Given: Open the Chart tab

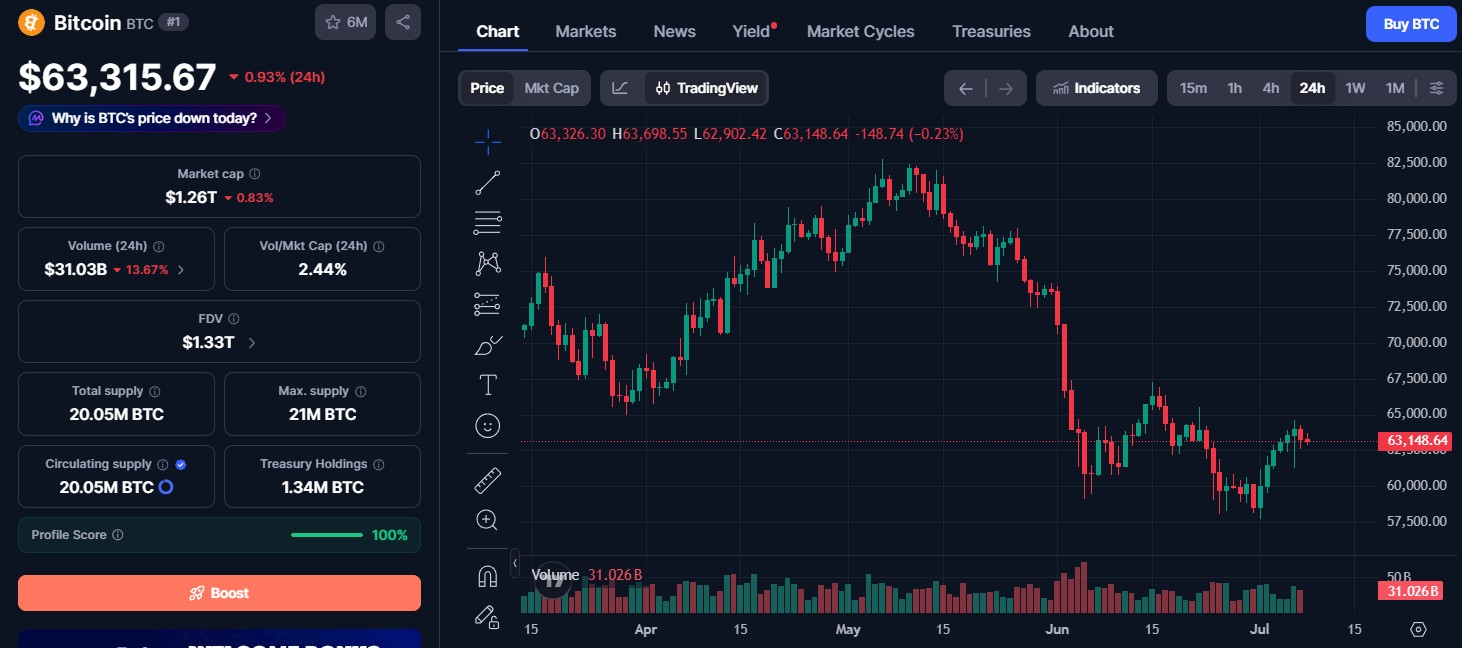Looking at the screenshot, I should pos(498,31).
